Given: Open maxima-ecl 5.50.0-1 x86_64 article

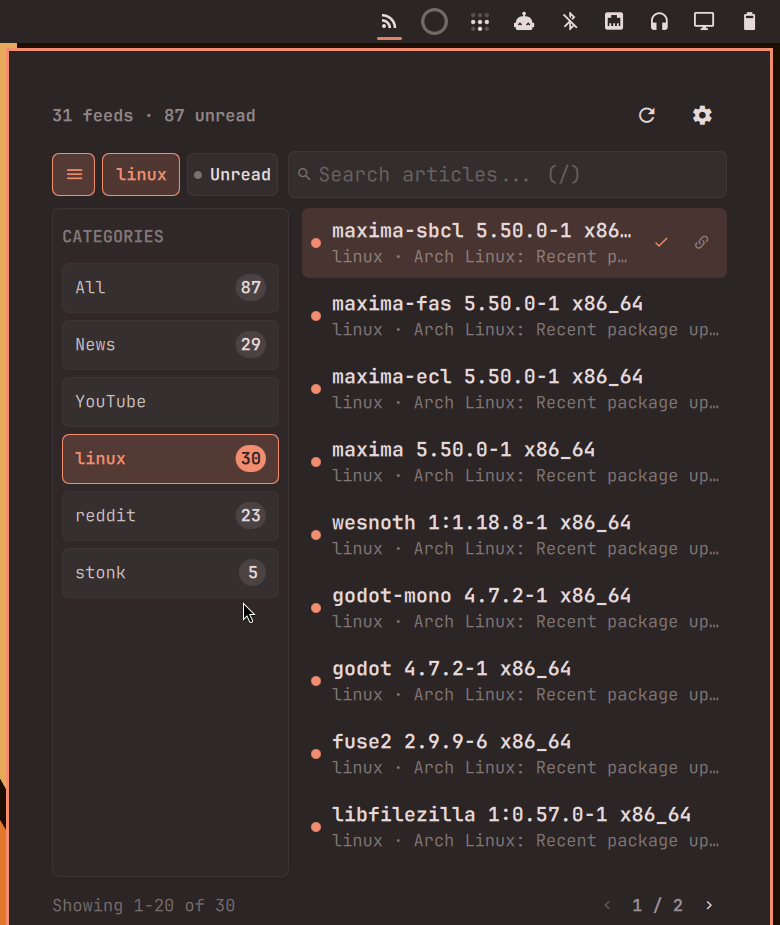Looking at the screenshot, I should (514, 389).
